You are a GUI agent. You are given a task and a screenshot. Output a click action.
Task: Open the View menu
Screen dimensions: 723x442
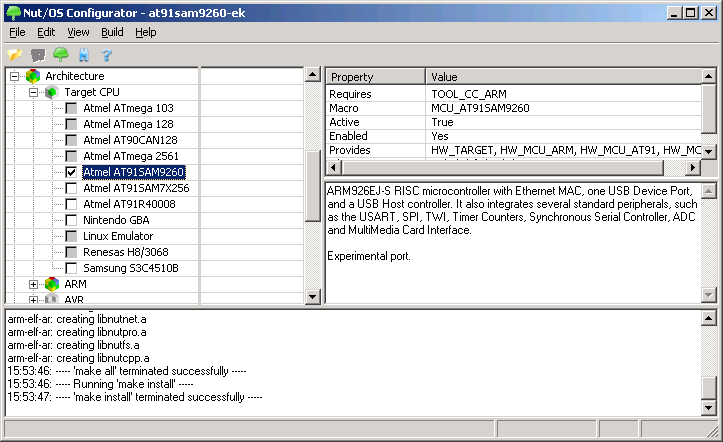click(78, 32)
